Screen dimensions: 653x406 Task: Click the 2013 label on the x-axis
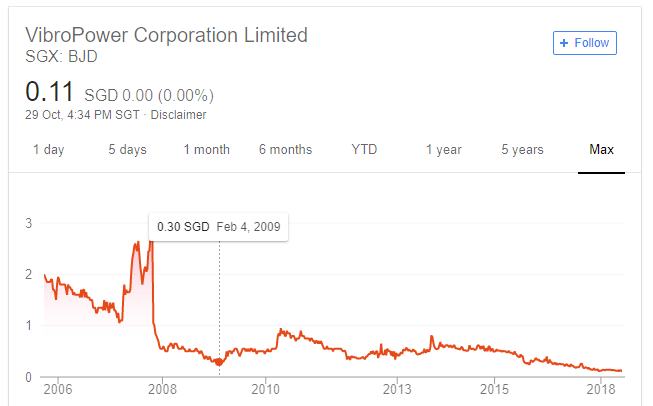pos(397,388)
